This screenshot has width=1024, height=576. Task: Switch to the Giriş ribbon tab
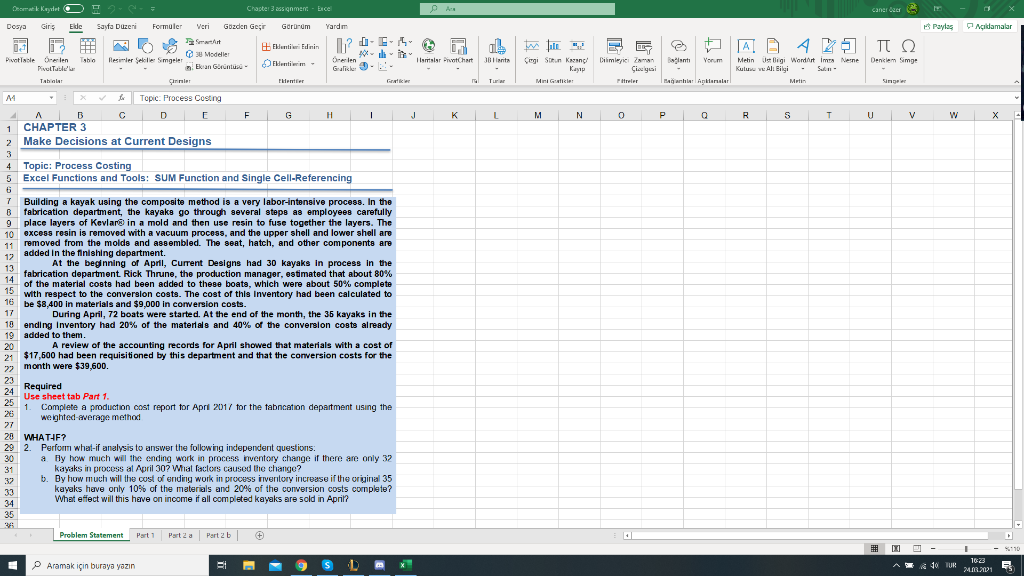click(x=48, y=27)
